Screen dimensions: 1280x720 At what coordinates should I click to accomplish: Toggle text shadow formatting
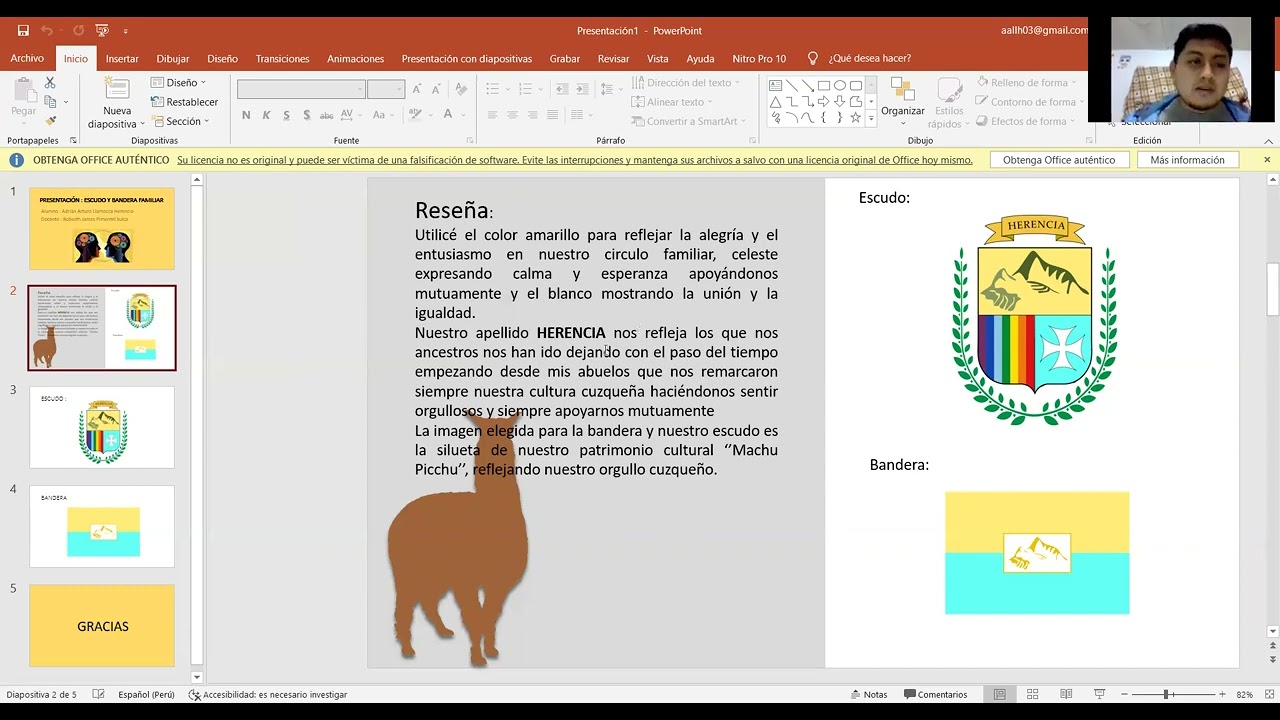[306, 115]
